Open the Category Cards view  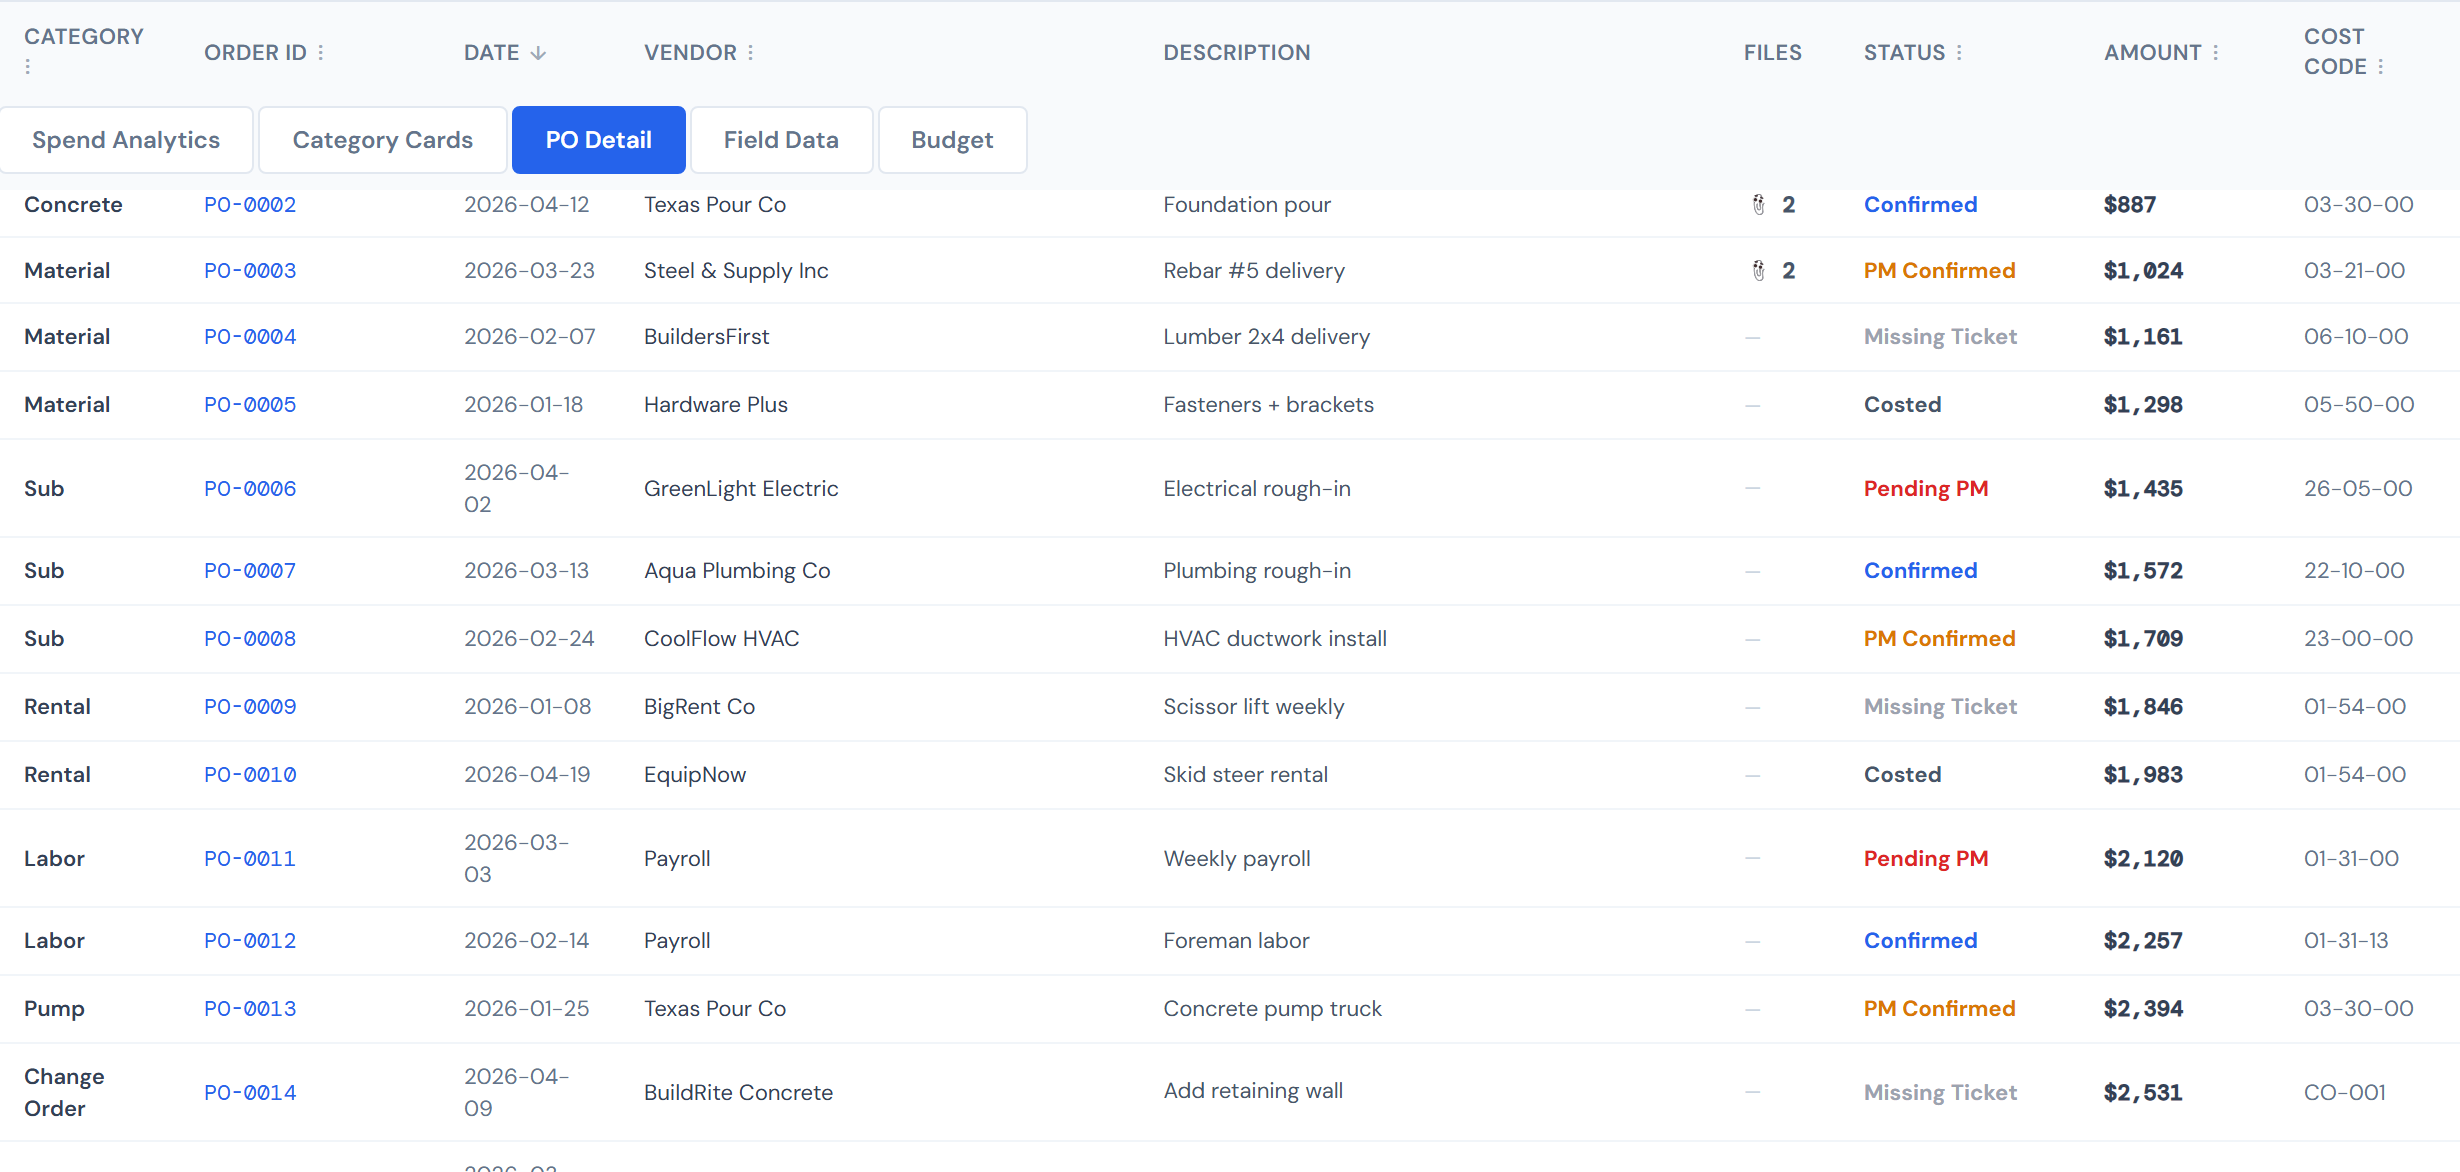click(382, 140)
